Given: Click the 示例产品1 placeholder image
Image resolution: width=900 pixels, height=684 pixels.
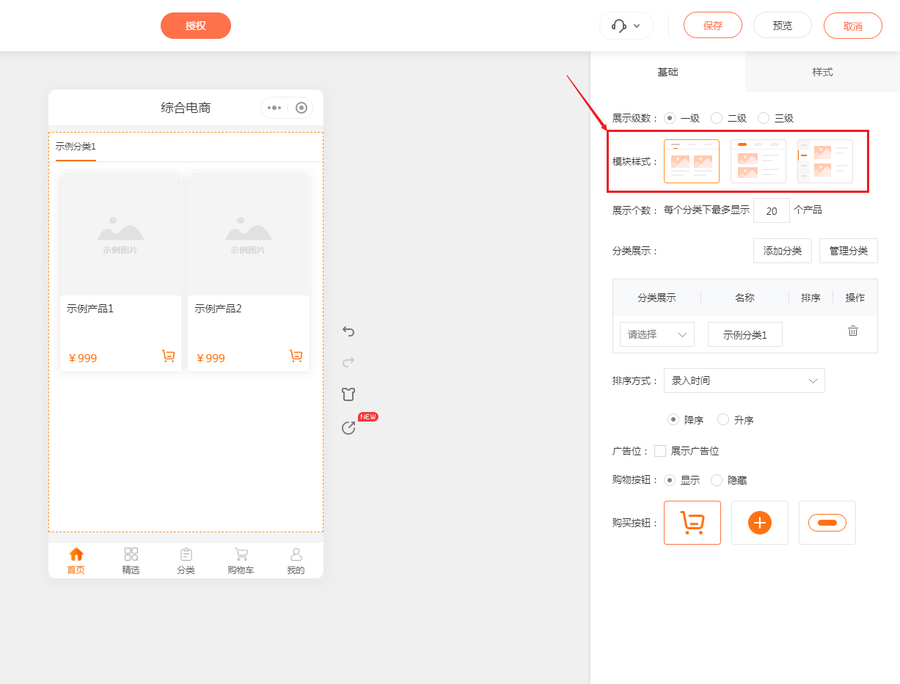Looking at the screenshot, I should [121, 235].
